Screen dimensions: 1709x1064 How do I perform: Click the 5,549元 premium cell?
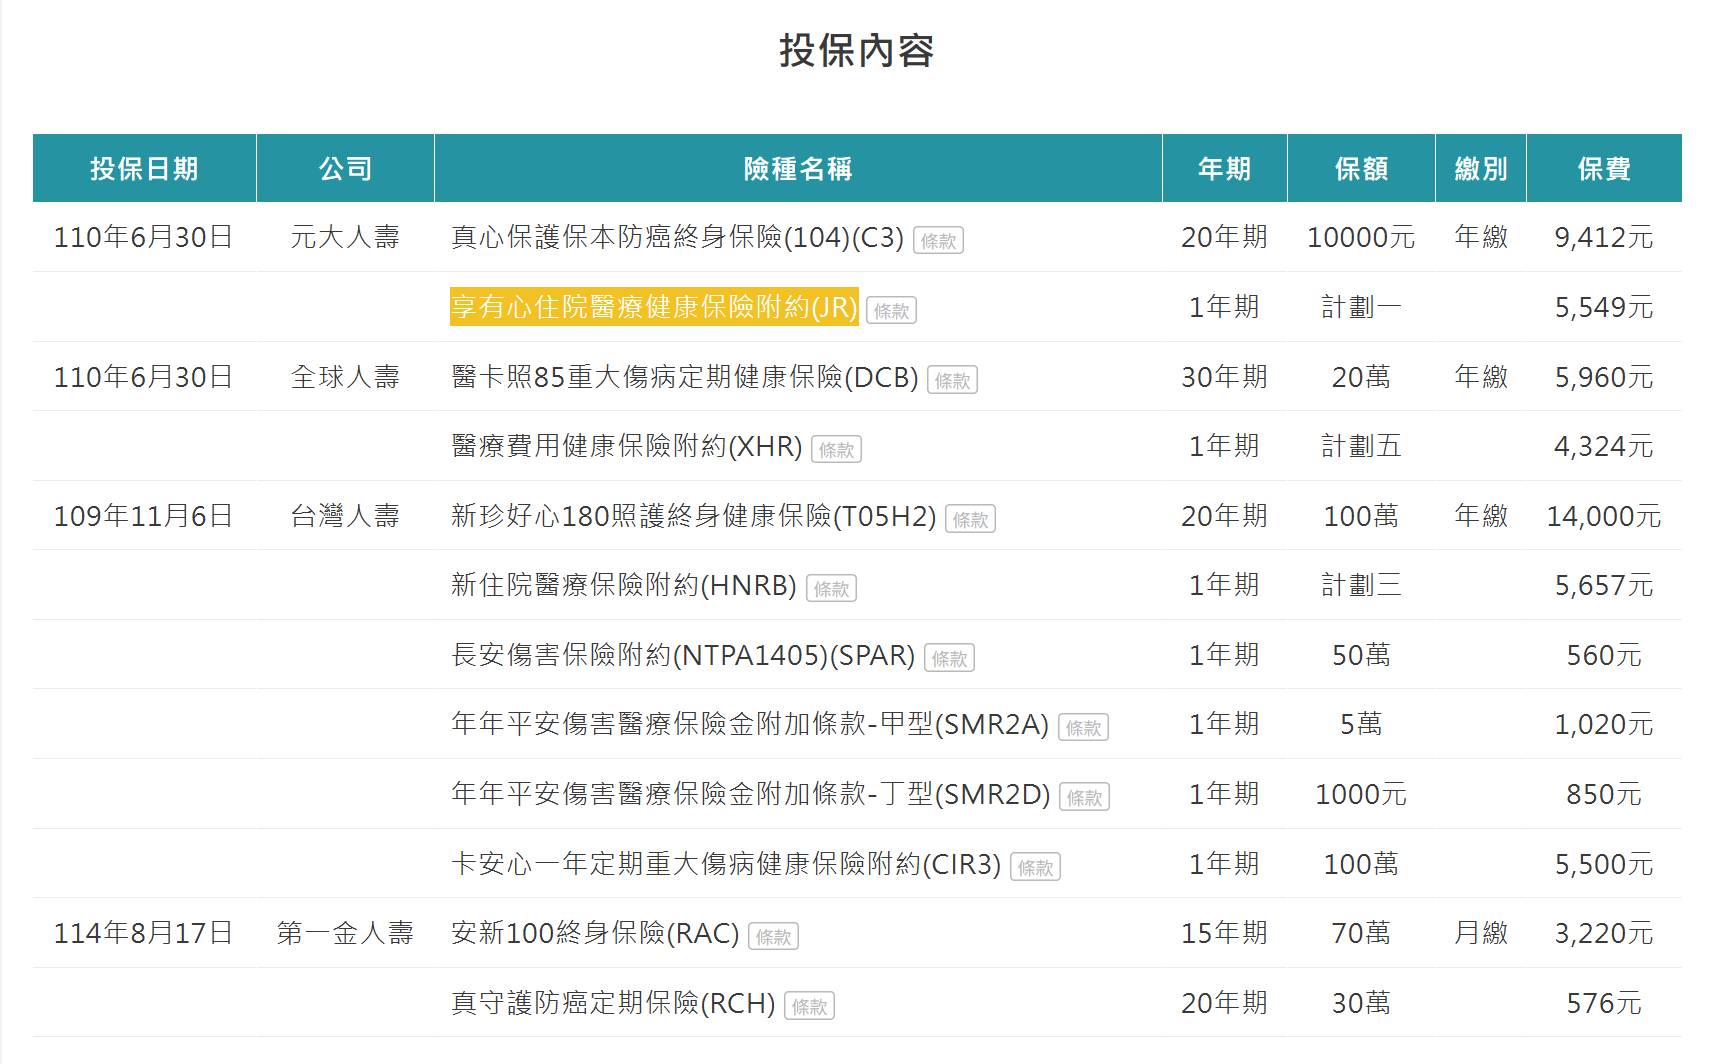click(x=1604, y=307)
